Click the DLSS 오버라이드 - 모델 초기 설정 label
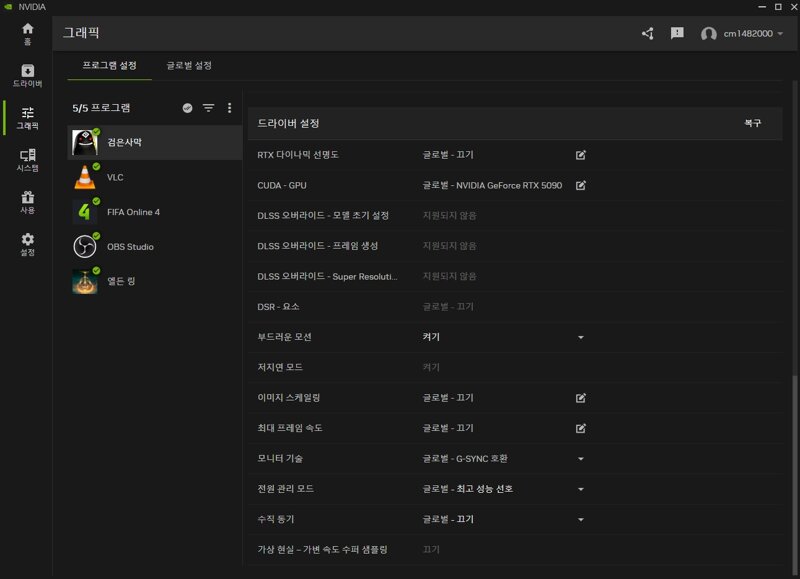Viewport: 800px width, 579px height. pyautogui.click(x=323, y=216)
